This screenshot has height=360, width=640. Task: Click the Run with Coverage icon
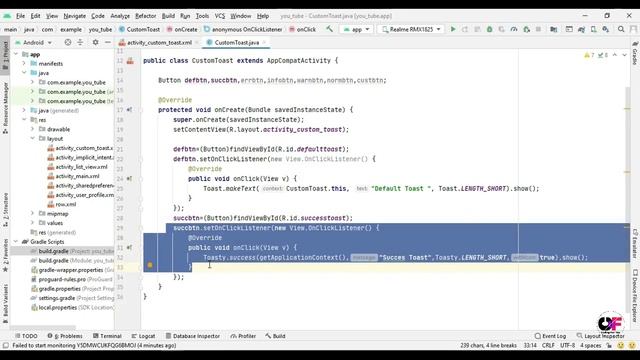(502, 29)
